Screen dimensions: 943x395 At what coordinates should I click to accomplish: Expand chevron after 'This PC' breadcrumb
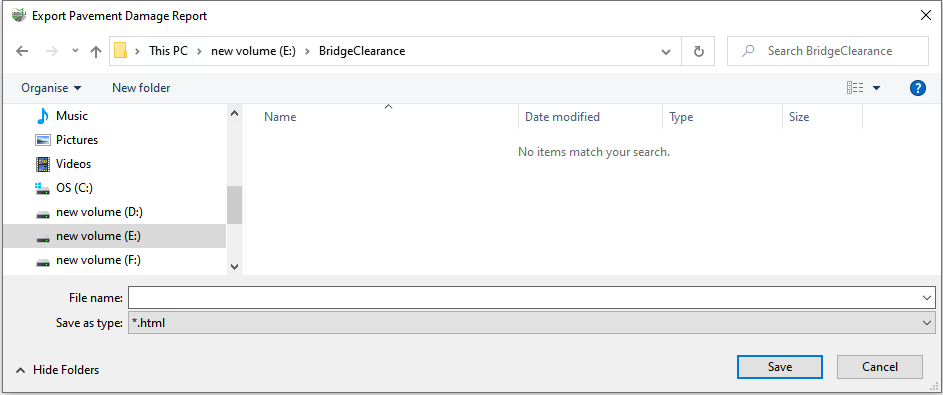[x=200, y=51]
